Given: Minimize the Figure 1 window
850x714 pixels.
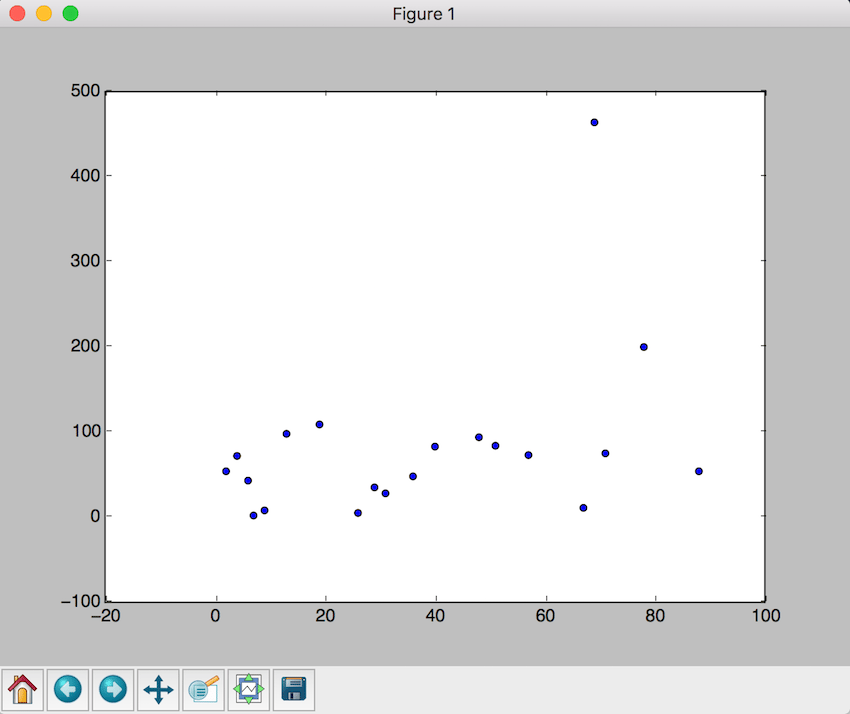Looking at the screenshot, I should pyautogui.click(x=44, y=14).
